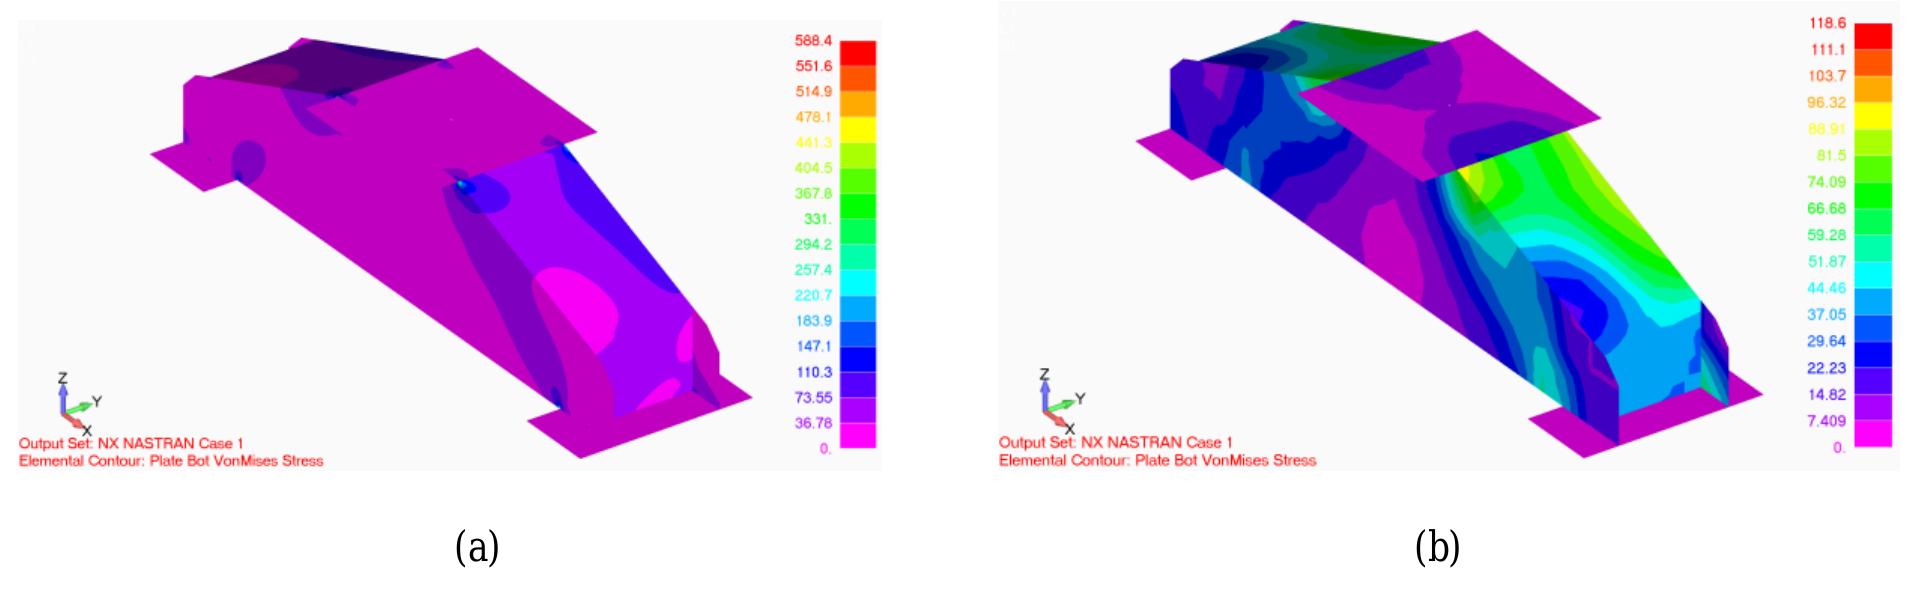
Task: Click the magenta bottom swatch in right legend
Action: coord(1872,433)
